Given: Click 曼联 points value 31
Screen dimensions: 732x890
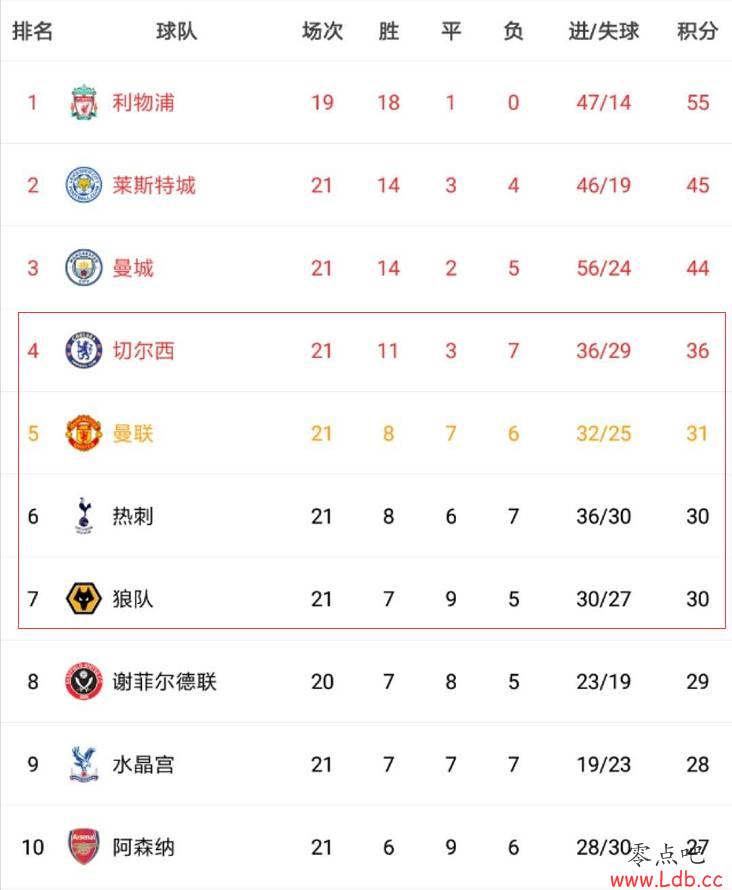Looking at the screenshot, I should coord(697,434).
